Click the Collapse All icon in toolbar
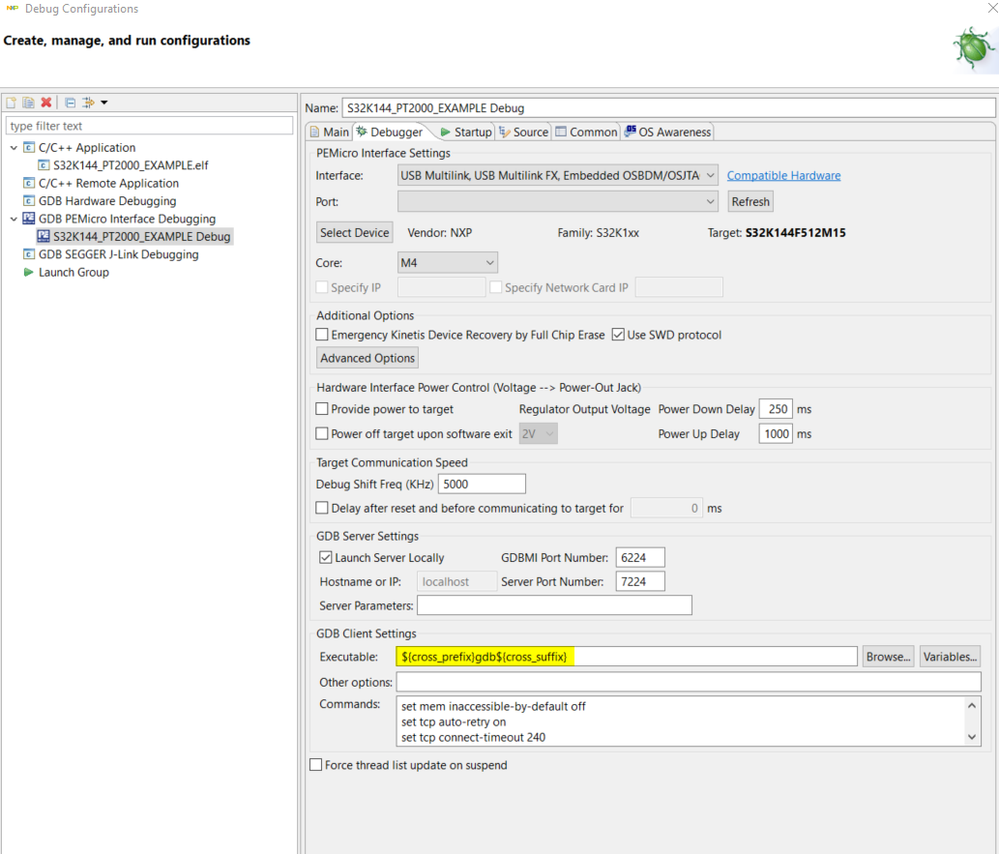999x854 pixels. (x=70, y=103)
